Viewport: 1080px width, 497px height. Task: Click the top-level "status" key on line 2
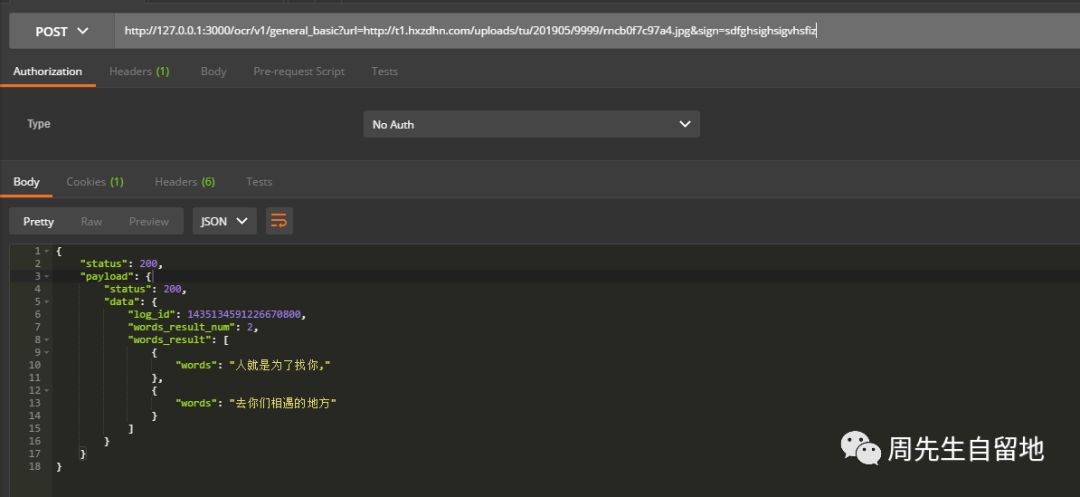pos(104,264)
